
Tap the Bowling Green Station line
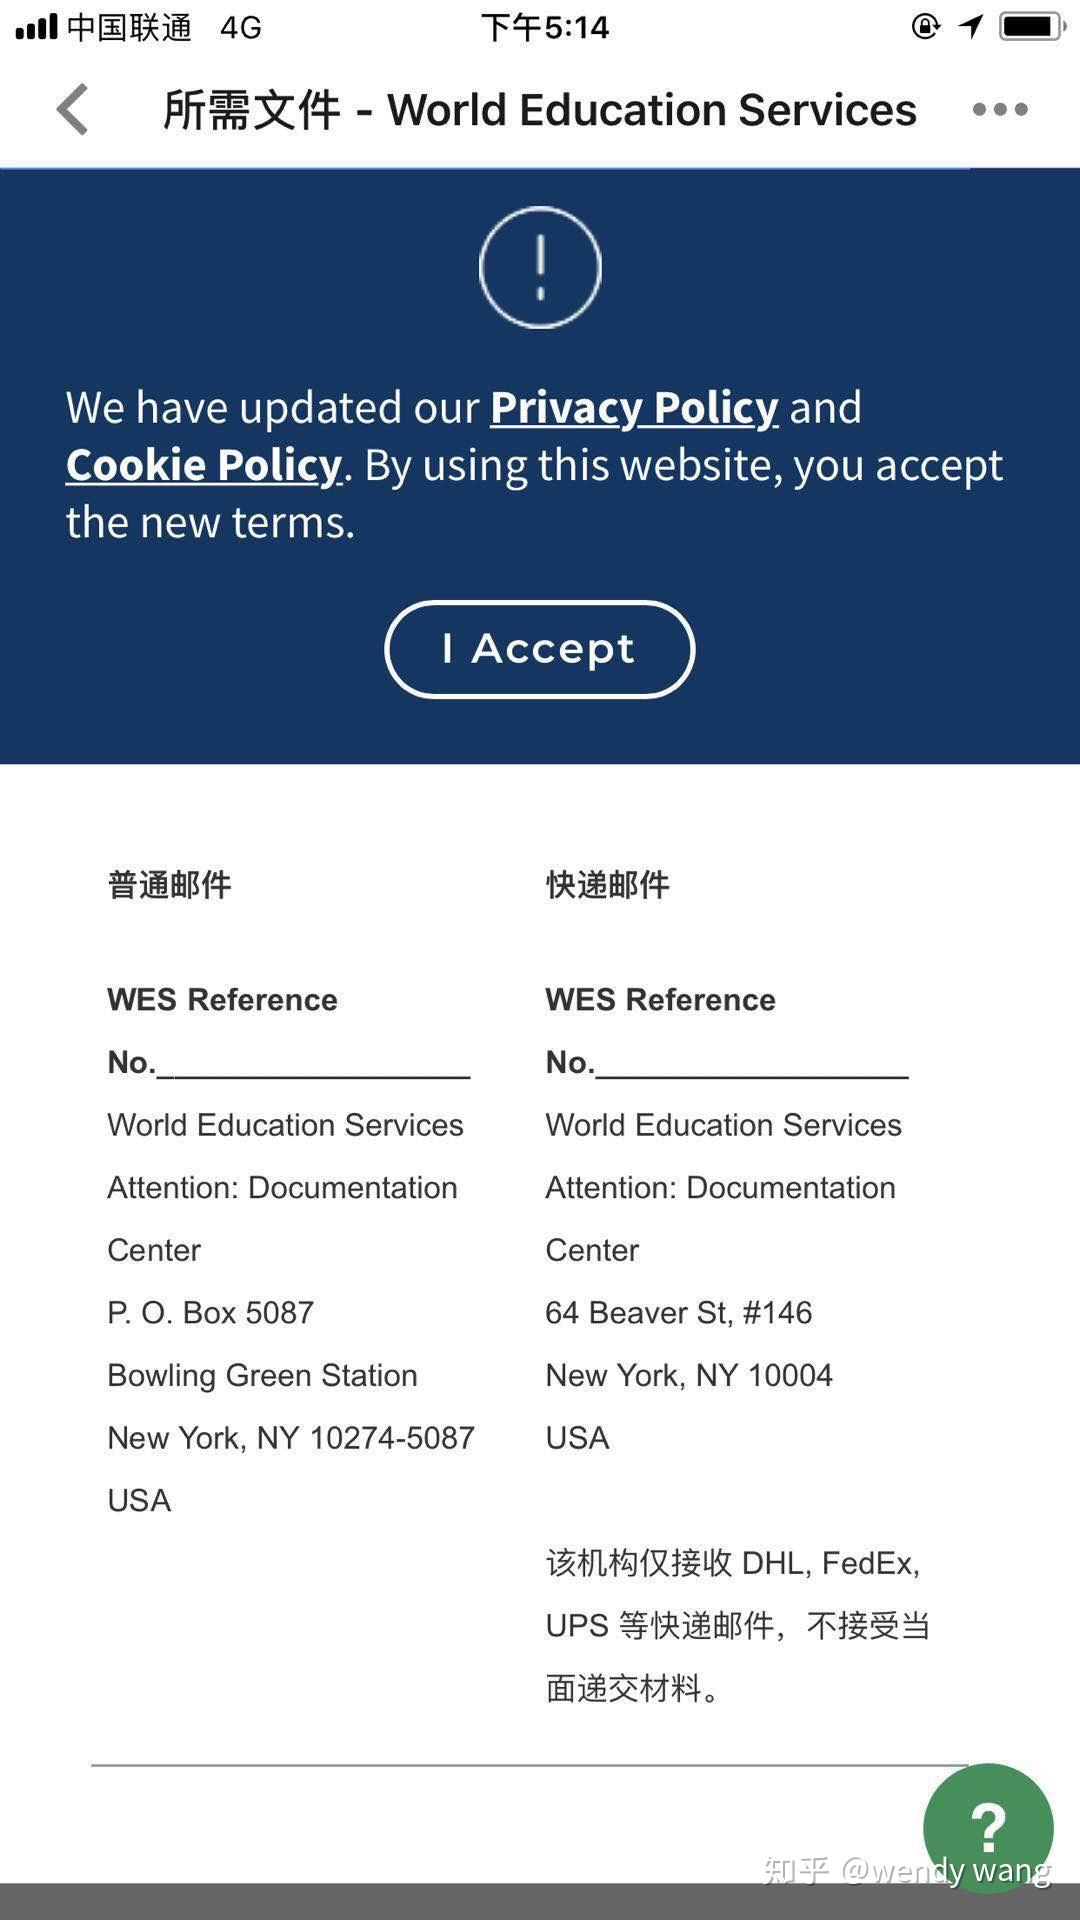262,1375
